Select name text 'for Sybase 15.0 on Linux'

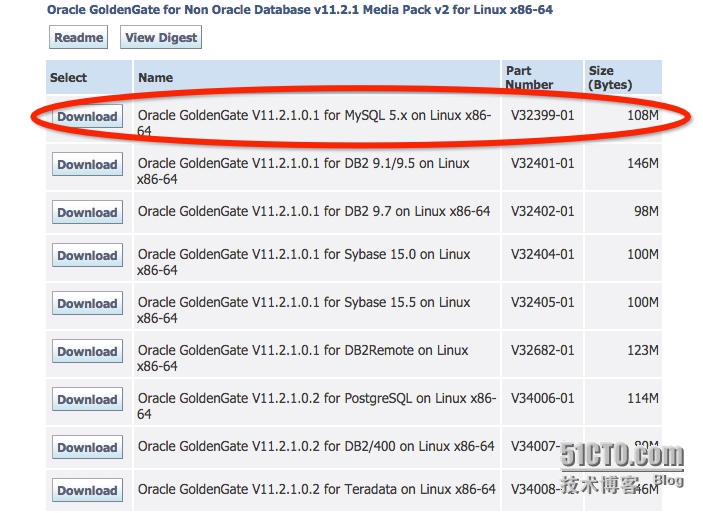397,254
